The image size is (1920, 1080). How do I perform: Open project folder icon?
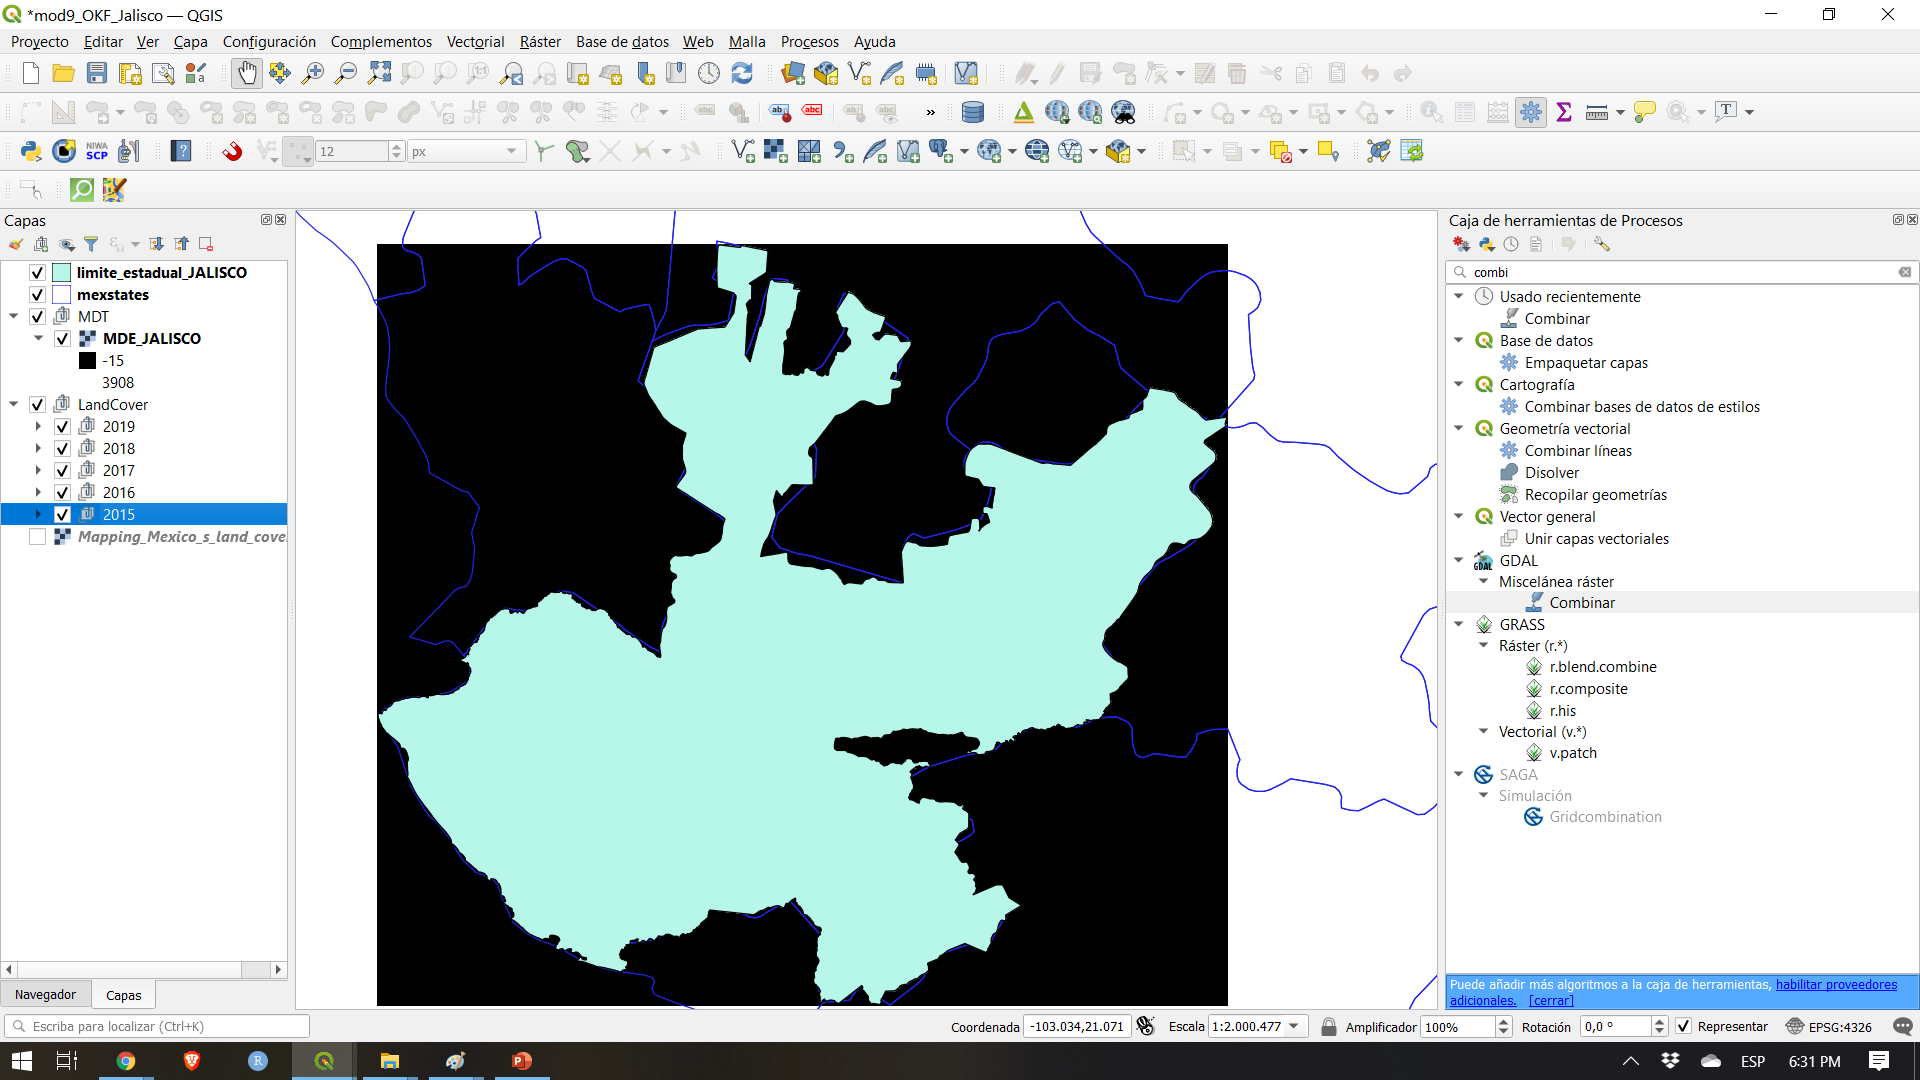pyautogui.click(x=64, y=73)
